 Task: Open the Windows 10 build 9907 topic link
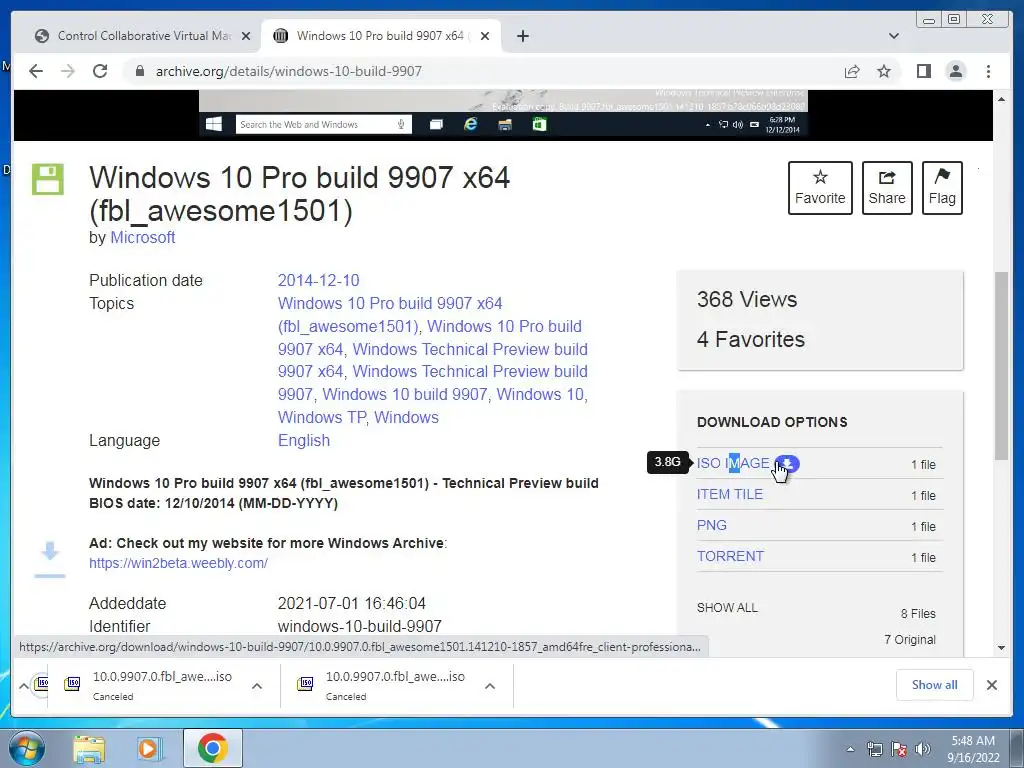point(405,394)
